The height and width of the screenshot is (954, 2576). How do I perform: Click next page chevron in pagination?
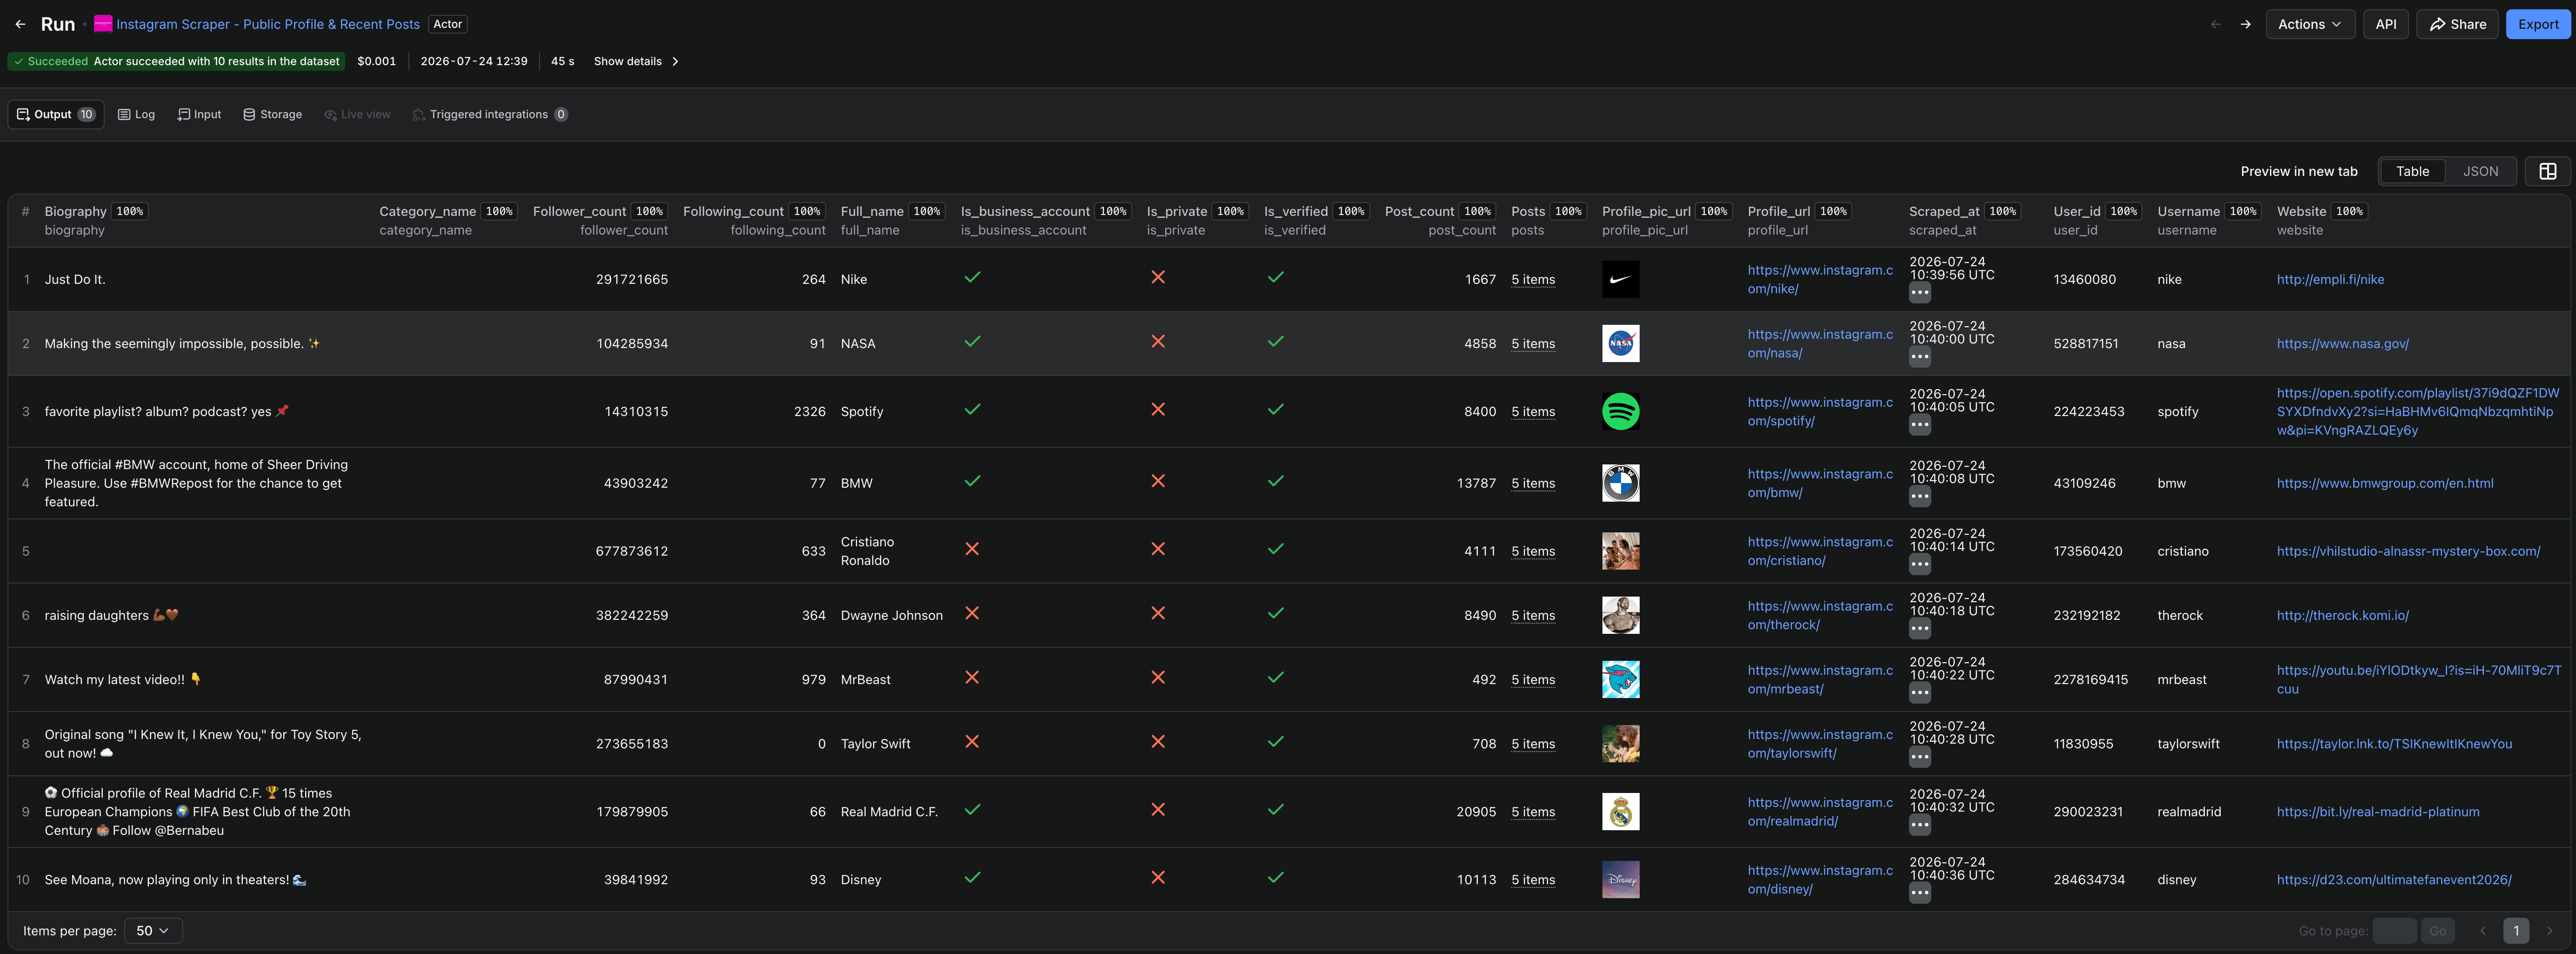(x=2549, y=931)
